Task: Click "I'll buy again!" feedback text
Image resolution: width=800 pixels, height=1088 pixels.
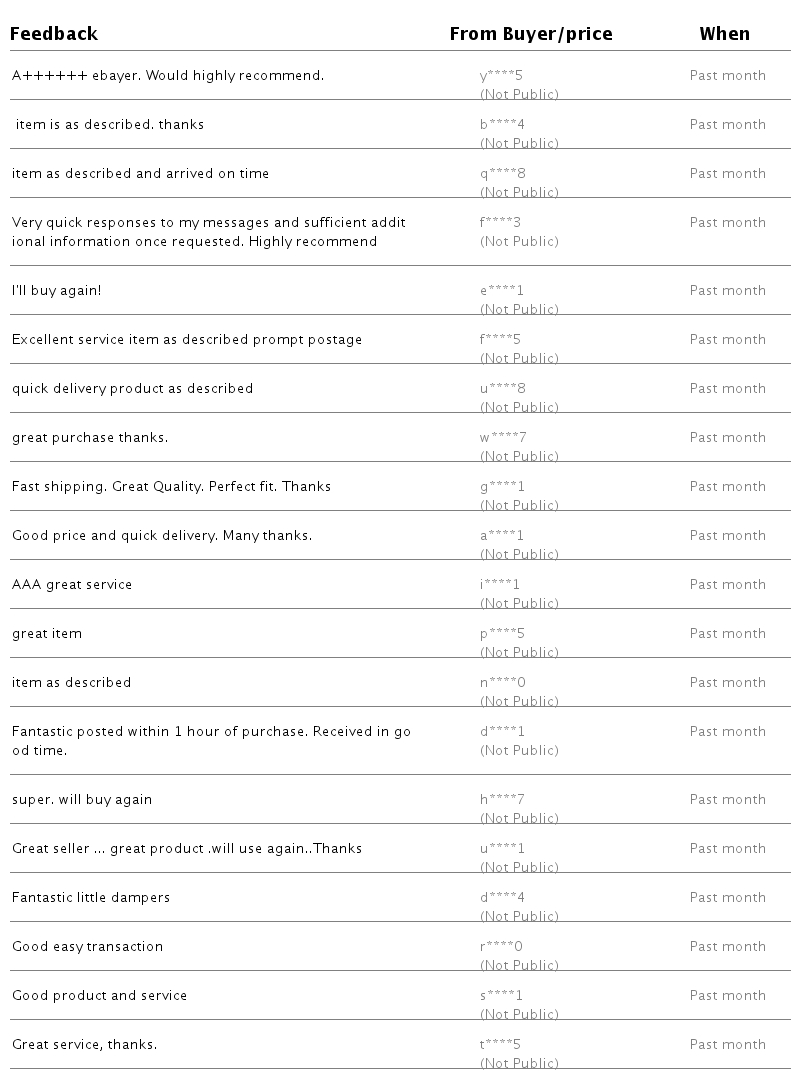Action: click(x=57, y=291)
